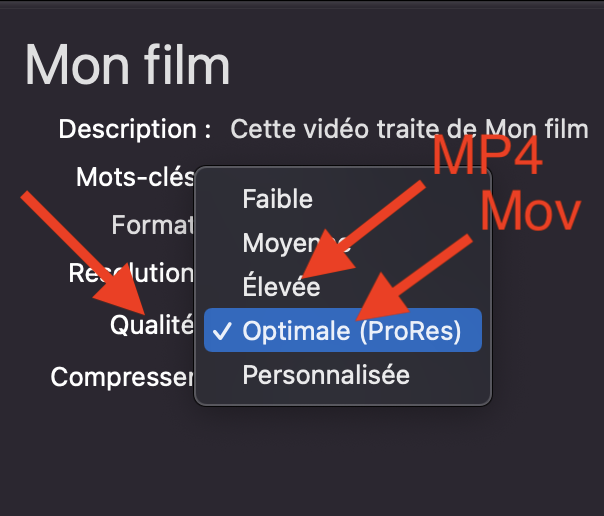Click the Compresser row label
Image resolution: width=604 pixels, height=516 pixels.
click(x=121, y=377)
